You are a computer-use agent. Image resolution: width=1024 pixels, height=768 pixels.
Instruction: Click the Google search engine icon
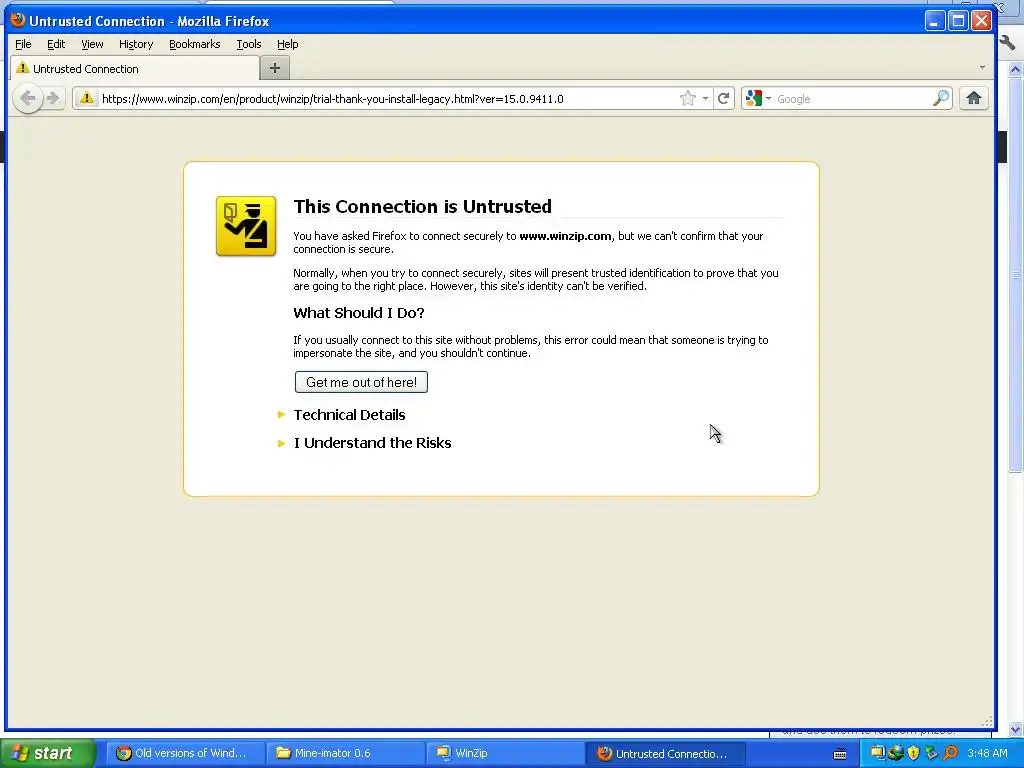click(754, 99)
